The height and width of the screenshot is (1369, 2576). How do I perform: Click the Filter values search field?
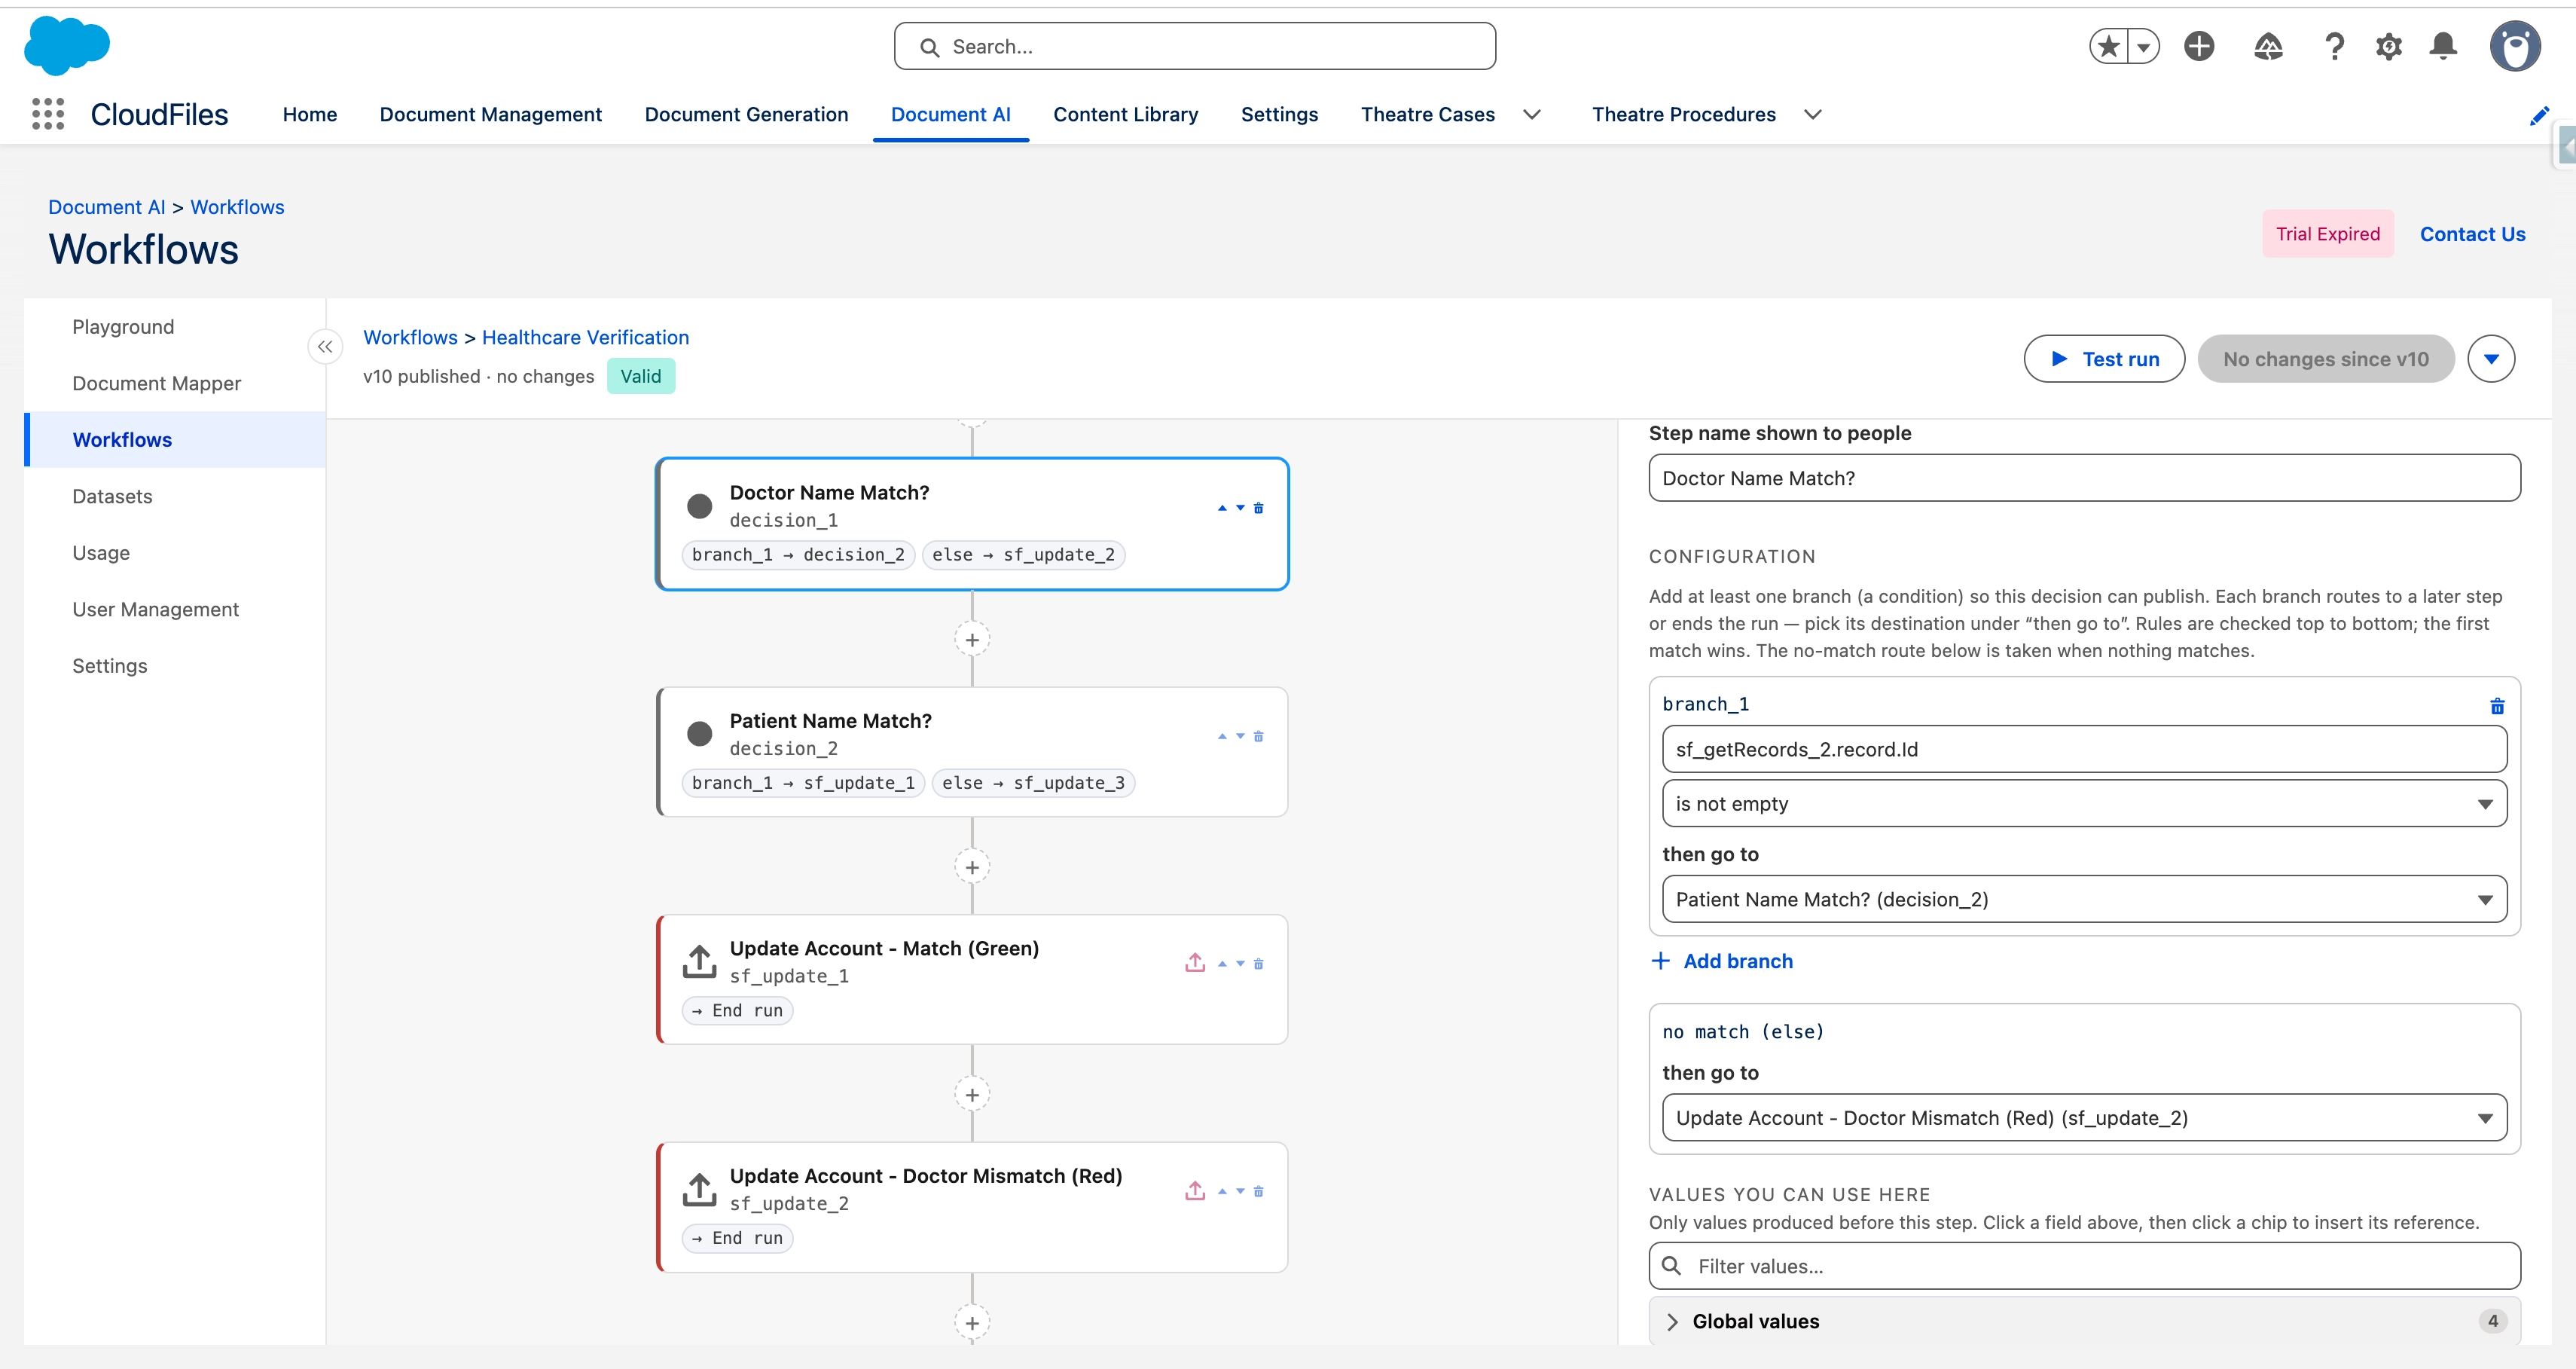coord(2084,1266)
